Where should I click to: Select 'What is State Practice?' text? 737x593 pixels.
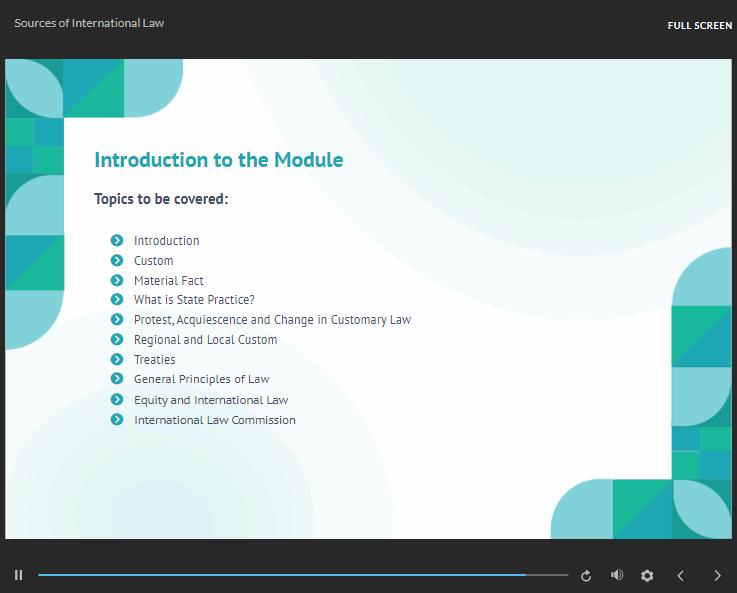tap(194, 300)
